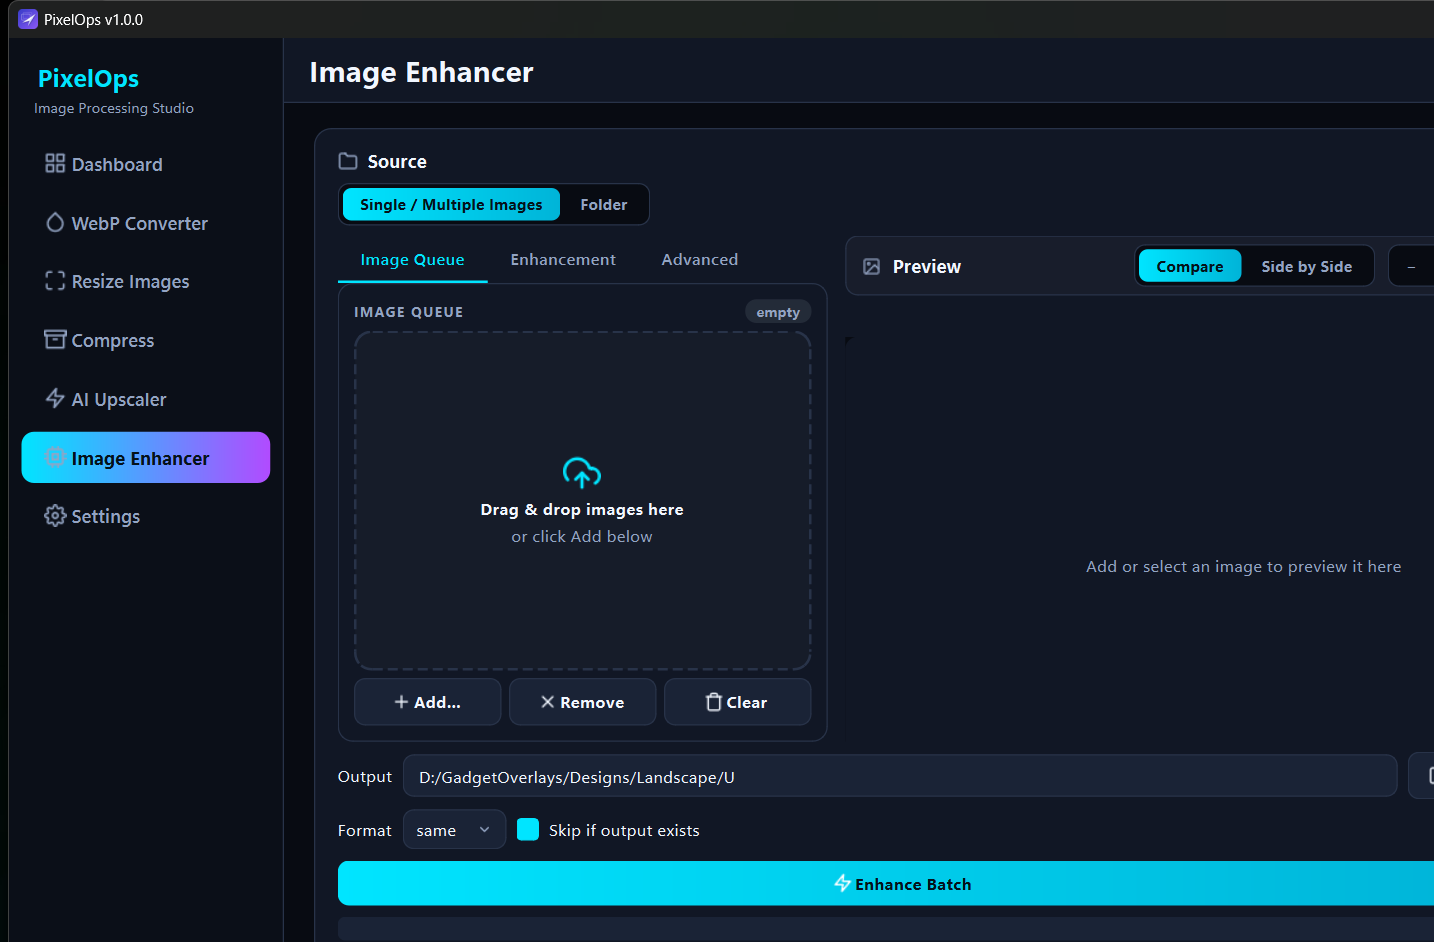Screen dimensions: 1434x942
Task: Click the progress bar below Enhance Batch
Action: tap(886, 928)
